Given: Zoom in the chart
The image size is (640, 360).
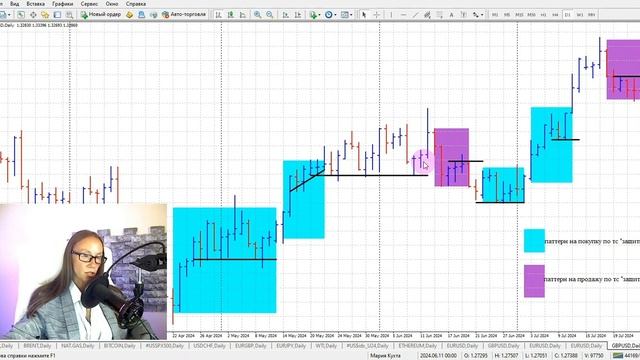Looking at the screenshot, I should tap(258, 15).
